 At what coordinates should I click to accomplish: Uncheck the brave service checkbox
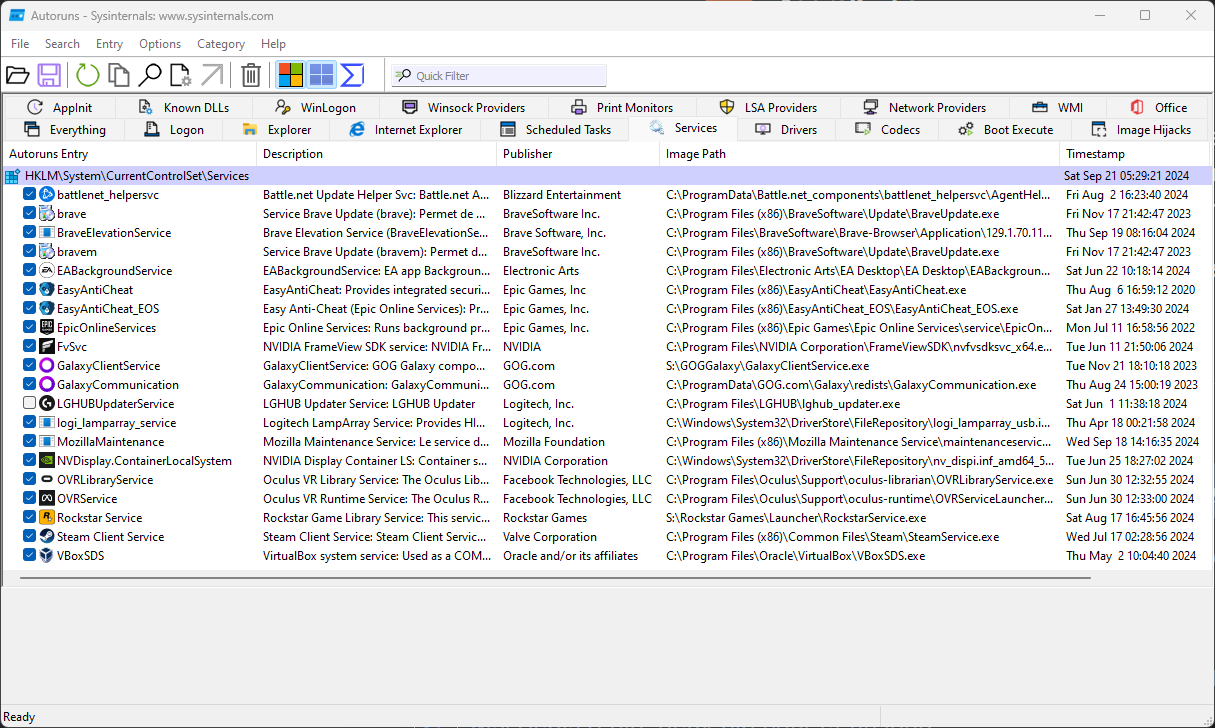[x=29, y=214]
